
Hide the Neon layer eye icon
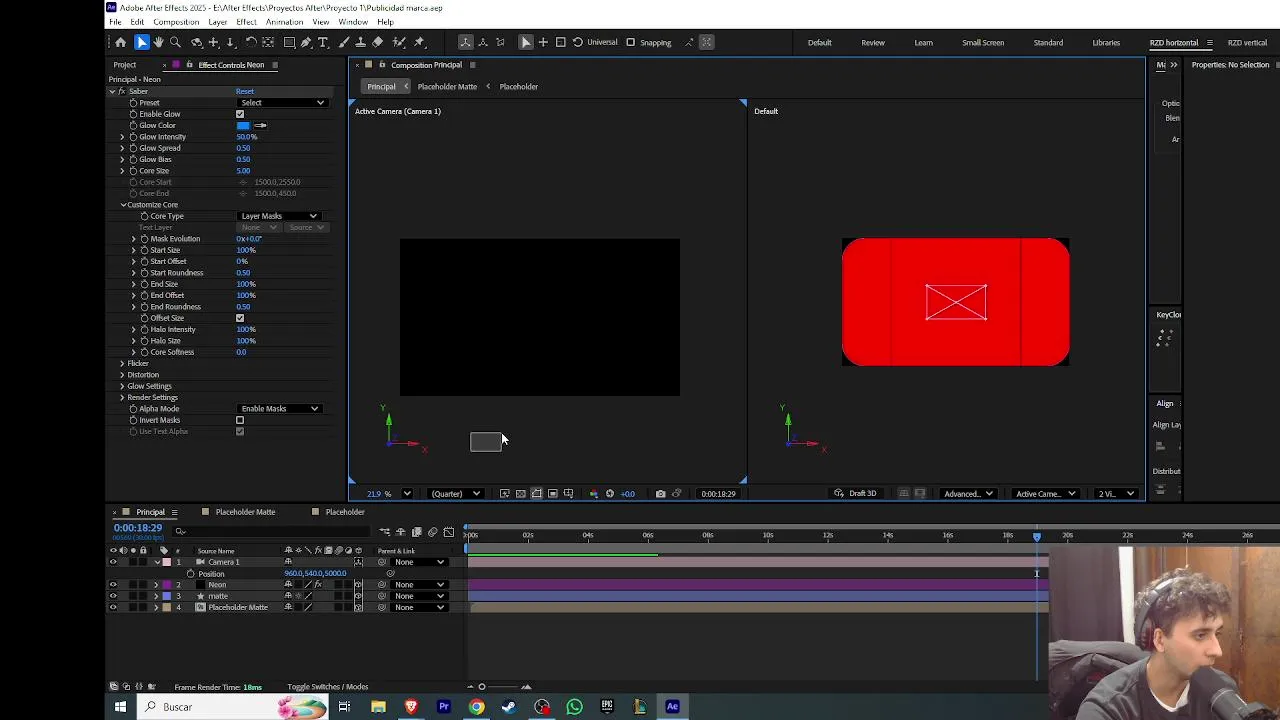coord(113,585)
